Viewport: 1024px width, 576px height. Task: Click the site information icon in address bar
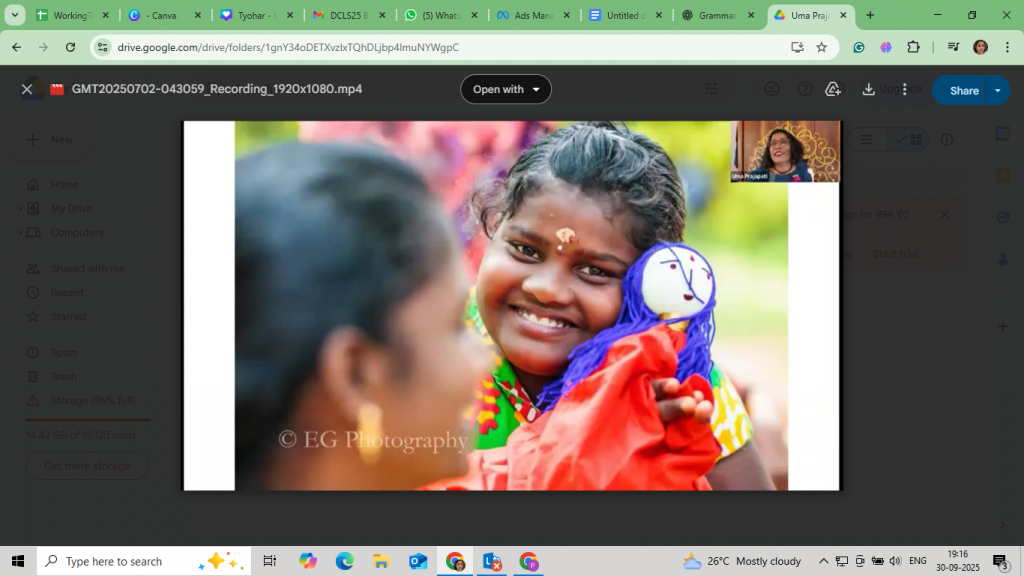[103, 47]
